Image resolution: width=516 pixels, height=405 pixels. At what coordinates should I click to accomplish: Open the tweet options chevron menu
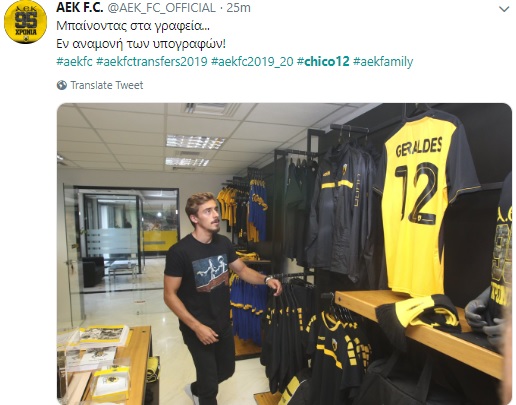tap(504, 9)
